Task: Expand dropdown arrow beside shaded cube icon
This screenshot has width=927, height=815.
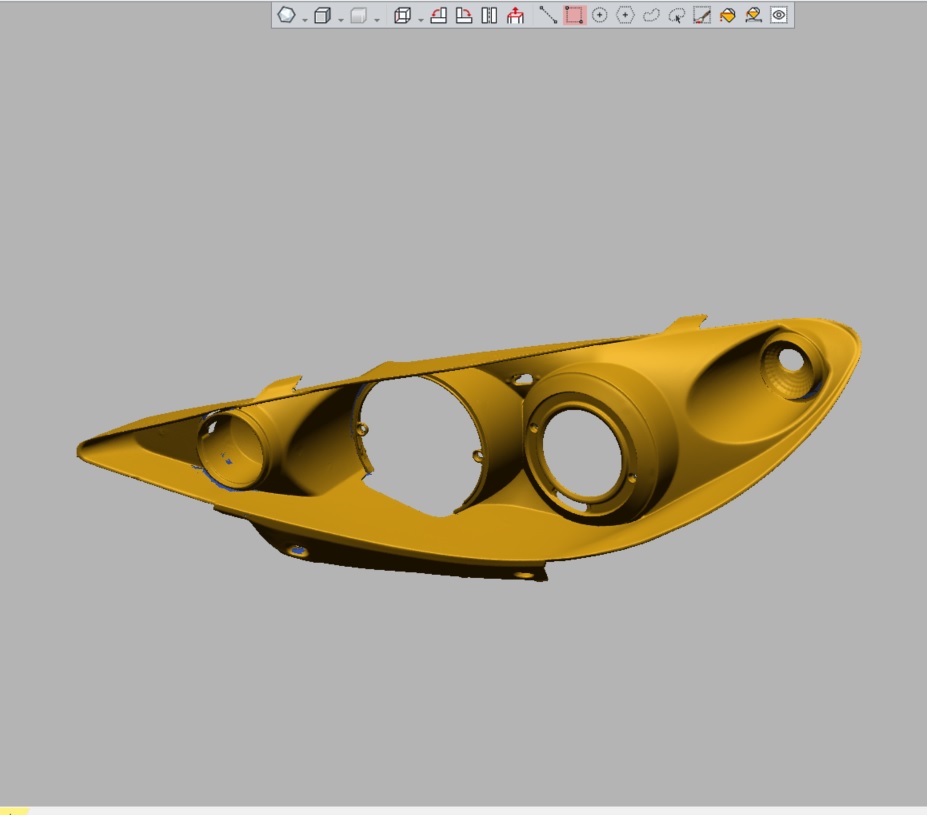Action: [341, 20]
